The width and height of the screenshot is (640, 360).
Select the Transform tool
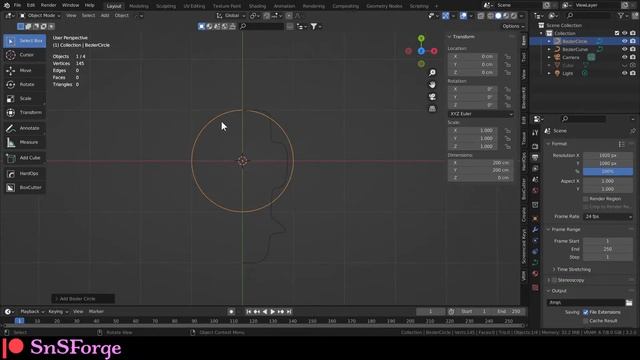tap(24, 113)
